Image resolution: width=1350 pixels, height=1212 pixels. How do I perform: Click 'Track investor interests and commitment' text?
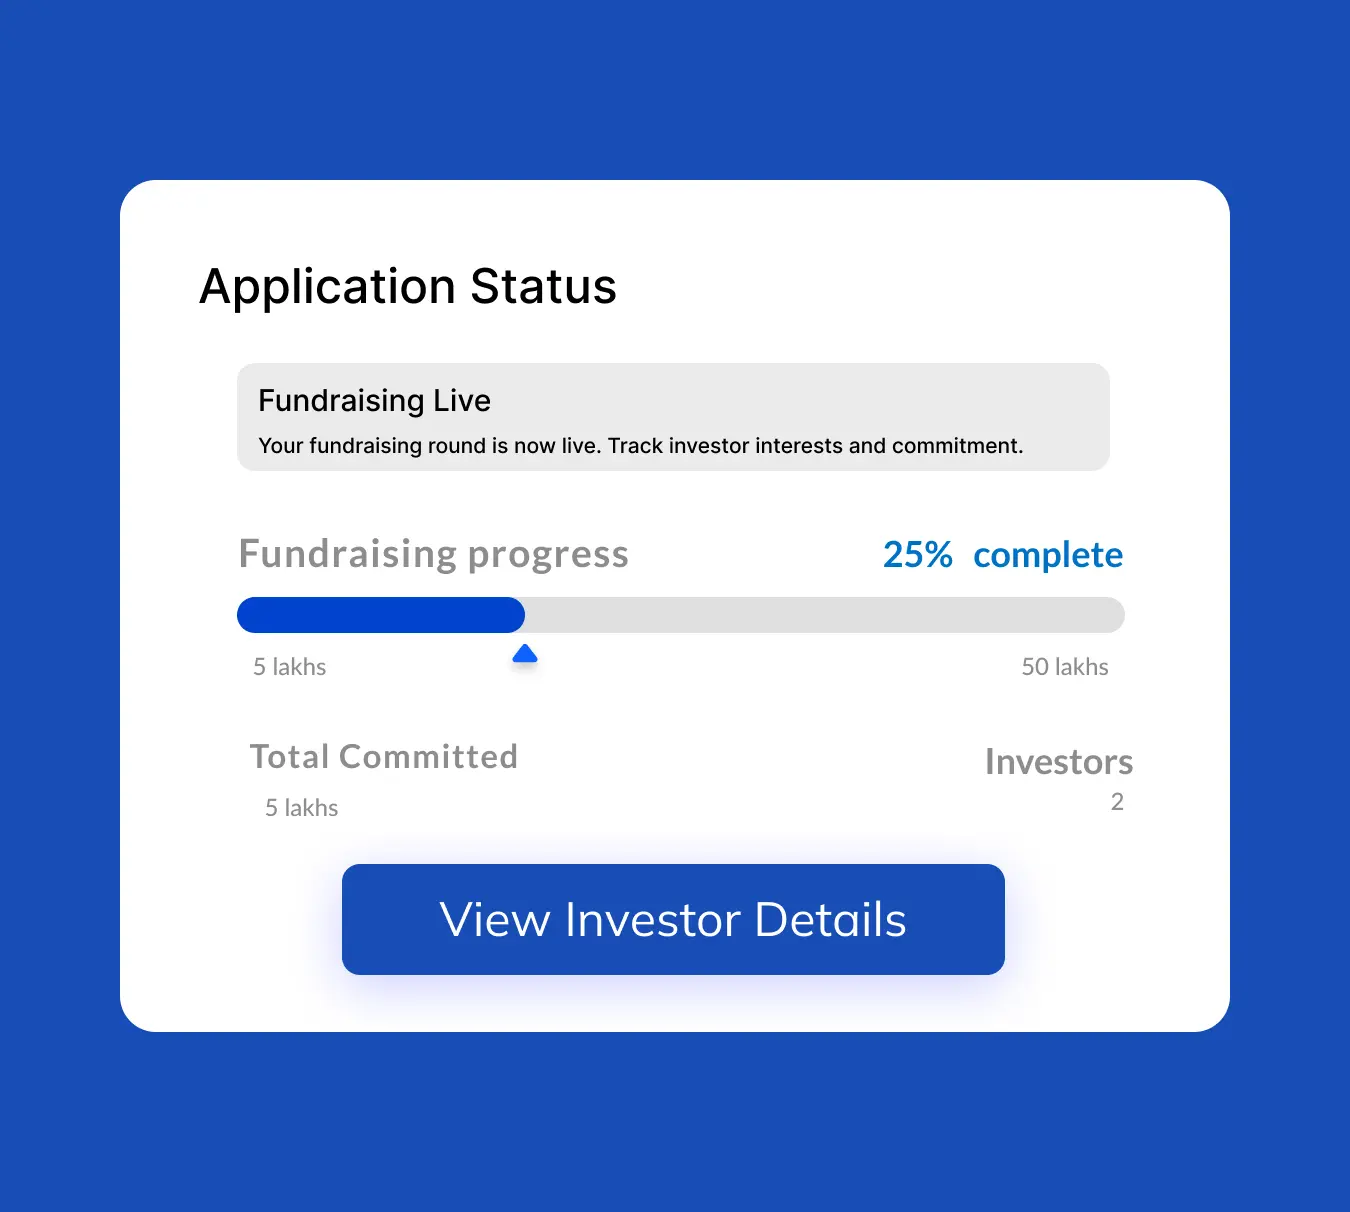(815, 446)
